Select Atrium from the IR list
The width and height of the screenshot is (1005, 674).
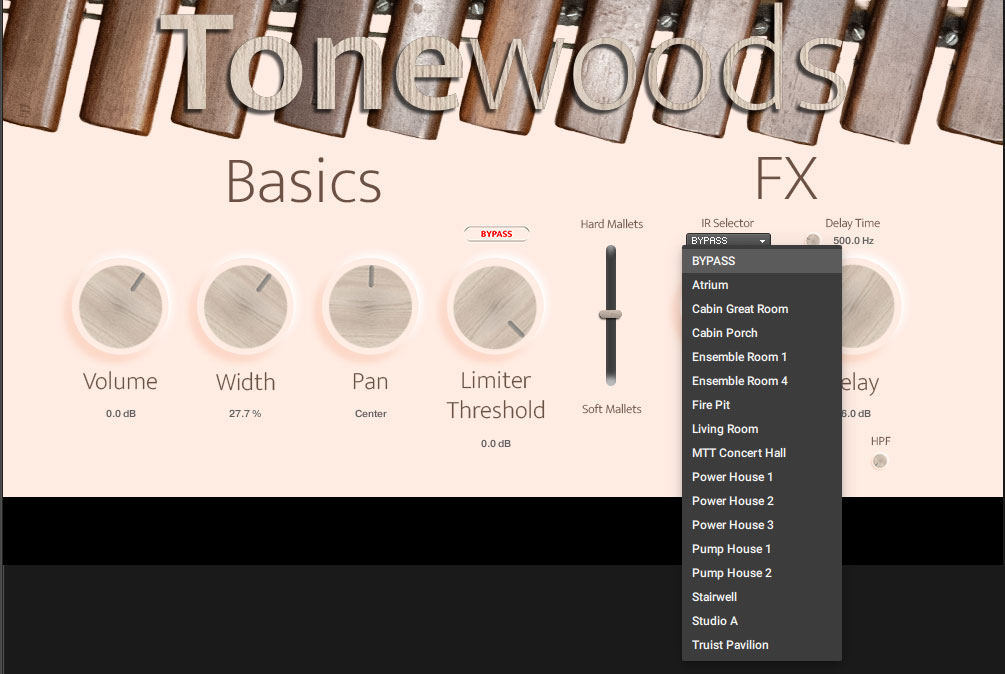coord(710,285)
